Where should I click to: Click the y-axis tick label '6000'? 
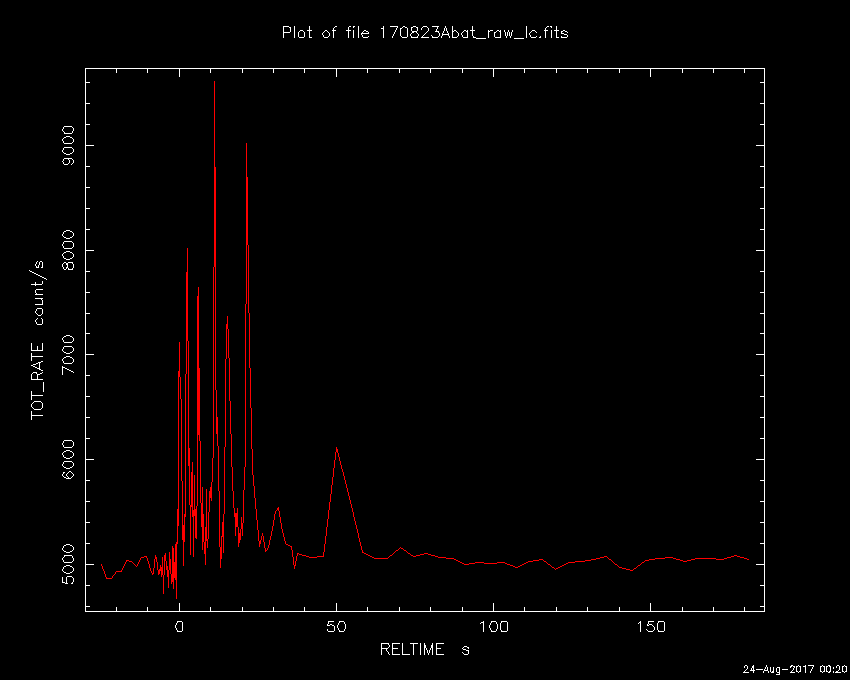69,459
